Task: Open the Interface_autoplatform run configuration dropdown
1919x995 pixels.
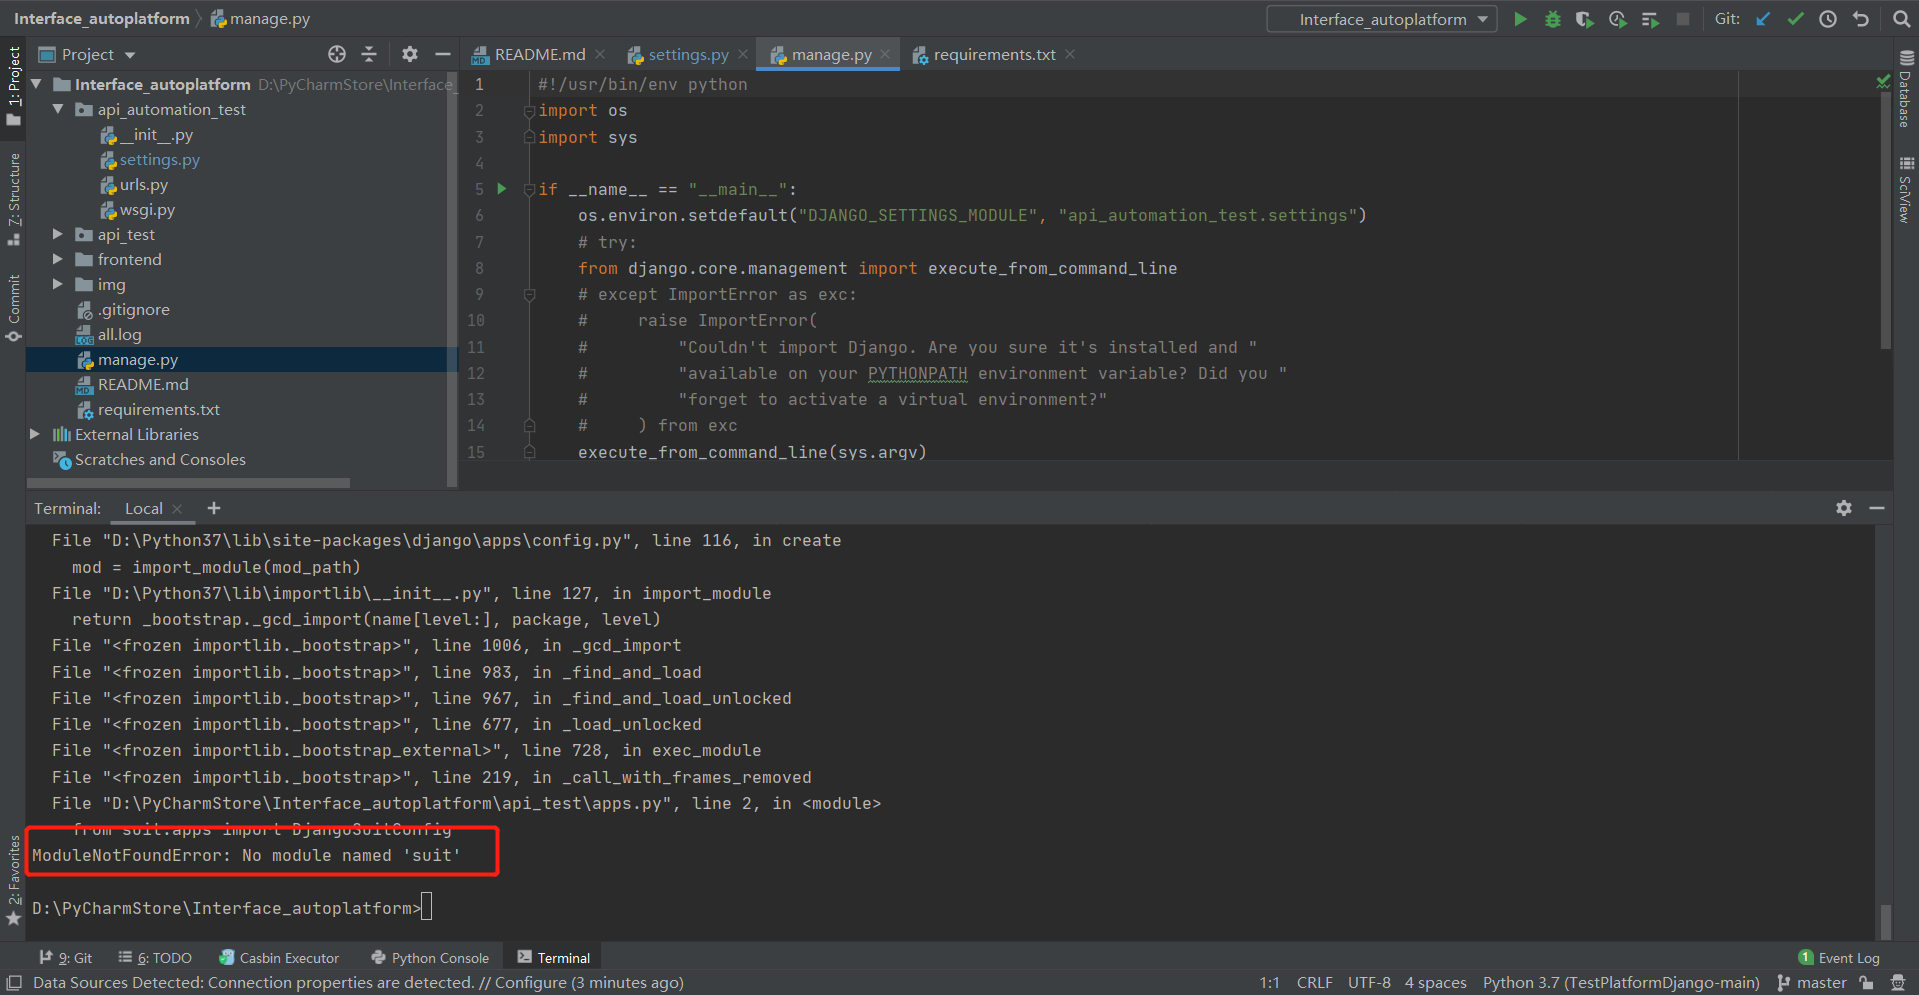Action: 1380,18
